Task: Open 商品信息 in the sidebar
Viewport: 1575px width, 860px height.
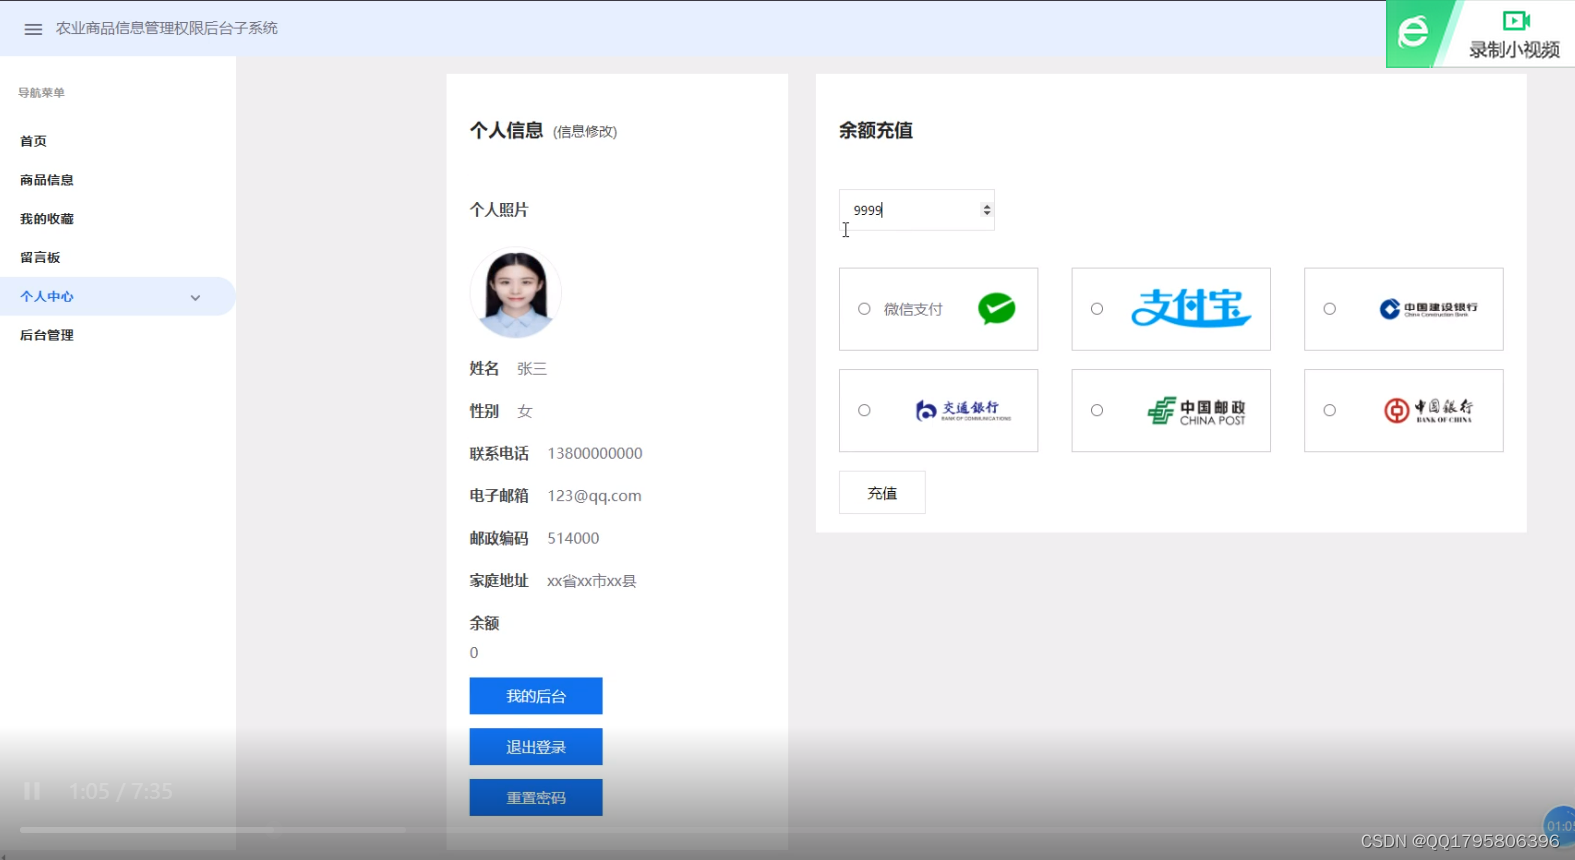Action: 47,180
